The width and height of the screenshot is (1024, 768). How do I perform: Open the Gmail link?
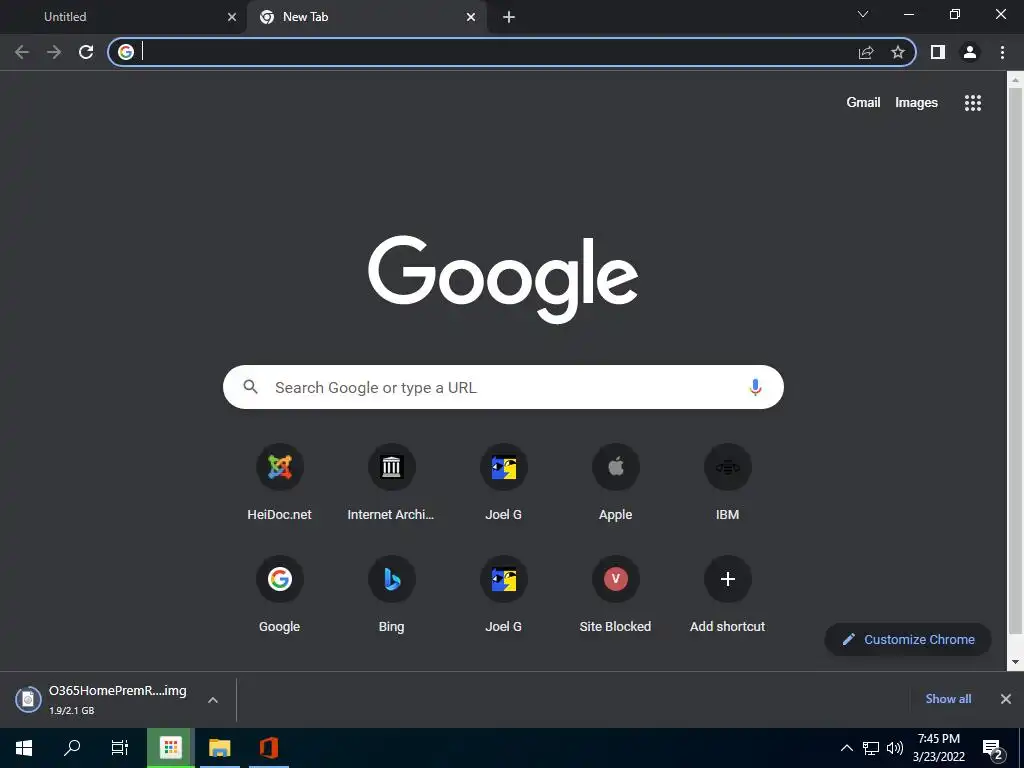pyautogui.click(x=863, y=103)
